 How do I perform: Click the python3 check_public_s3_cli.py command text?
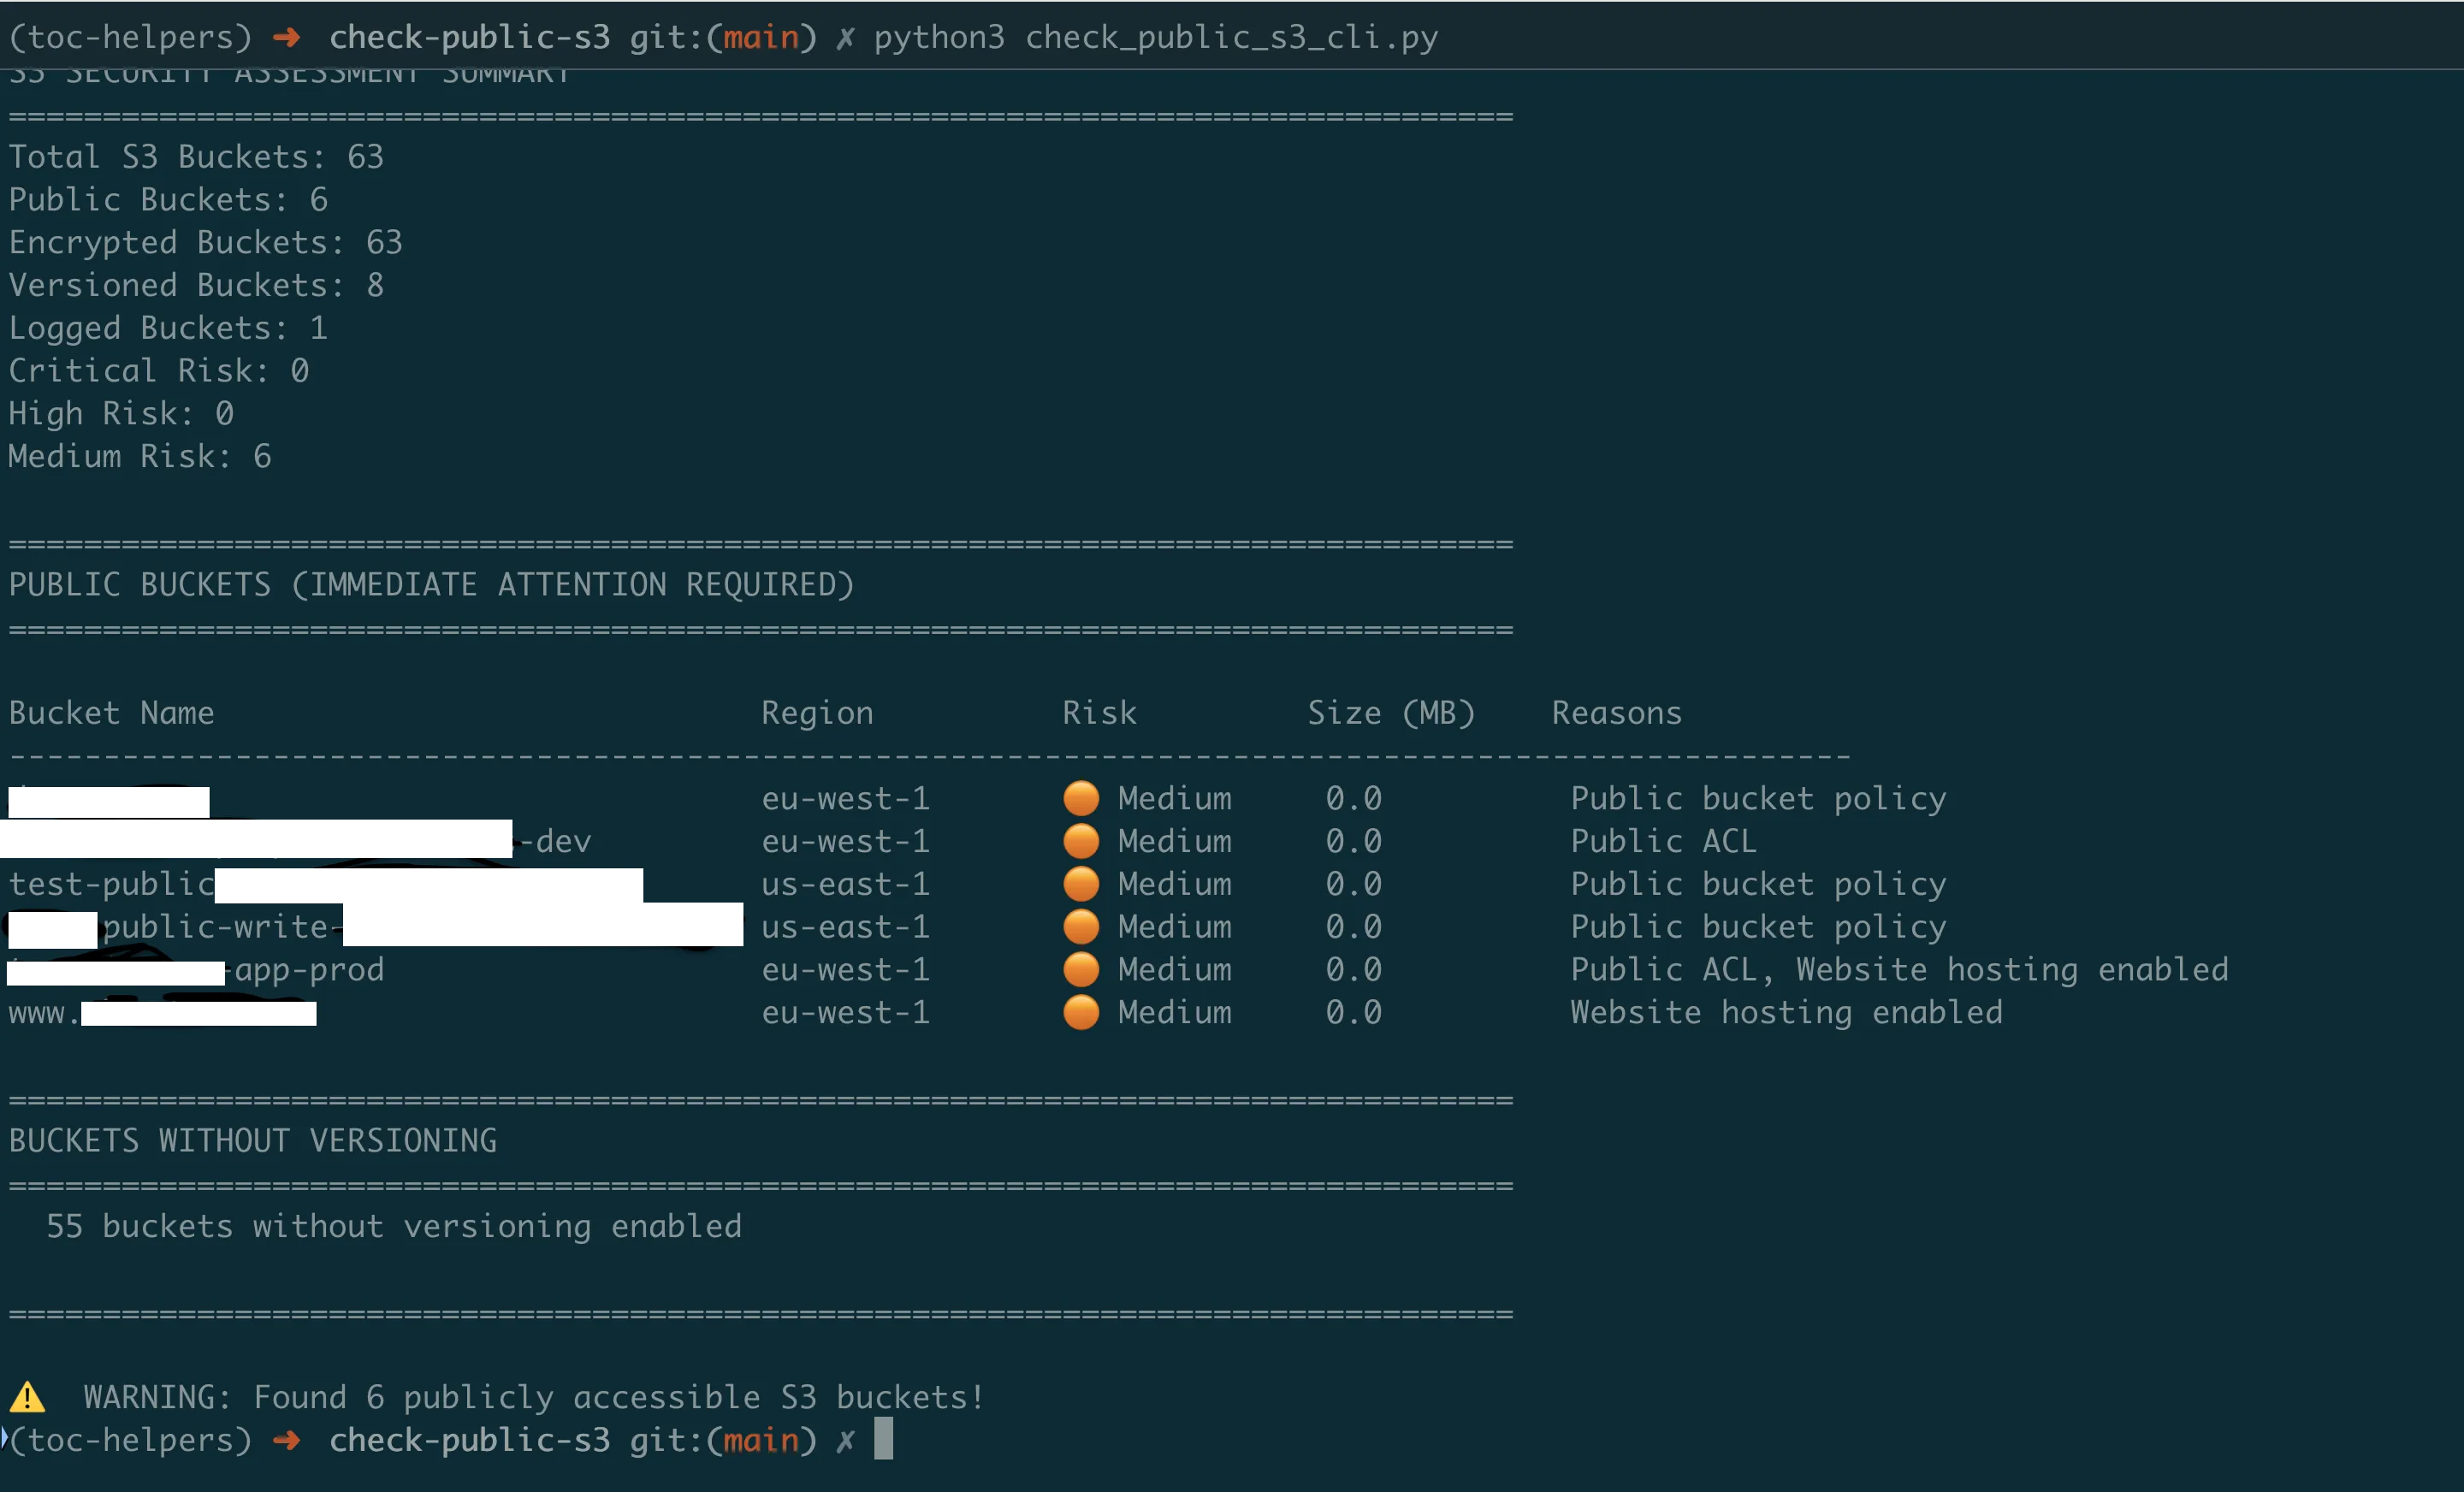(x=1155, y=37)
